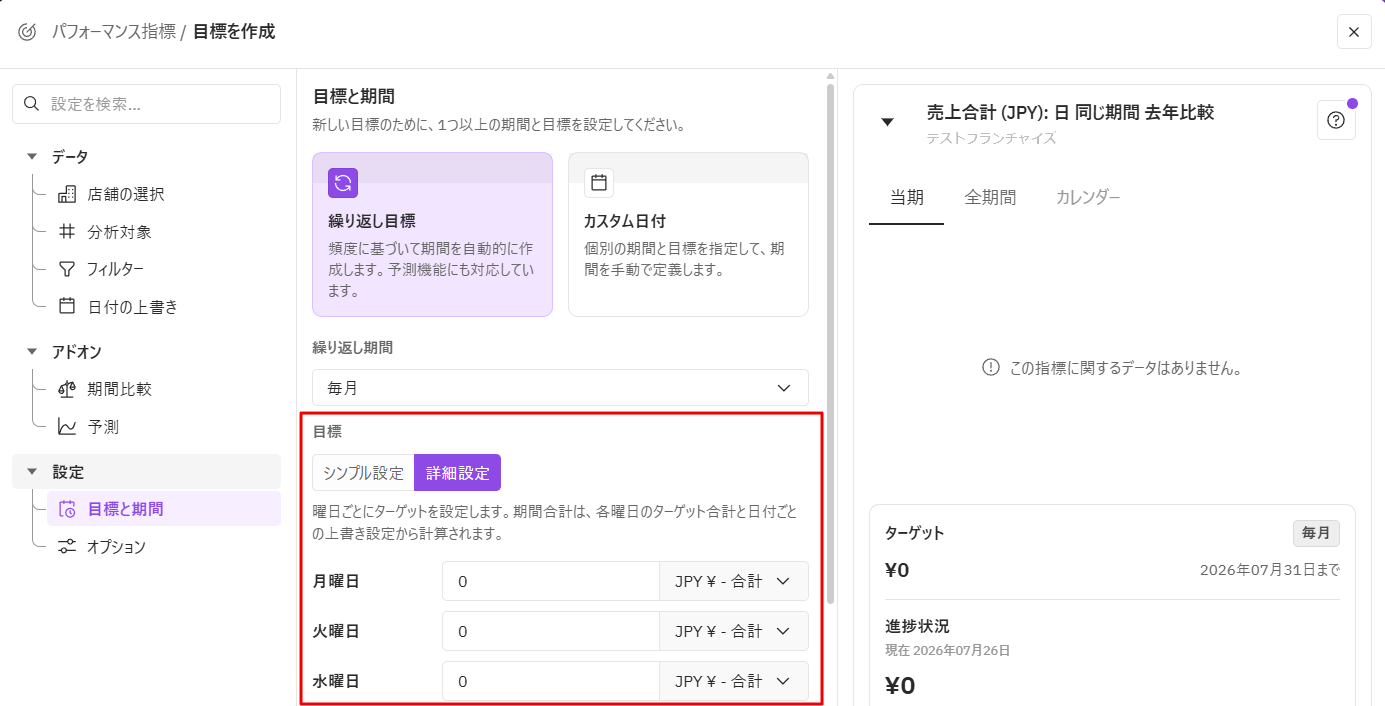Choose the 繰り返し目標 card

click(432, 235)
